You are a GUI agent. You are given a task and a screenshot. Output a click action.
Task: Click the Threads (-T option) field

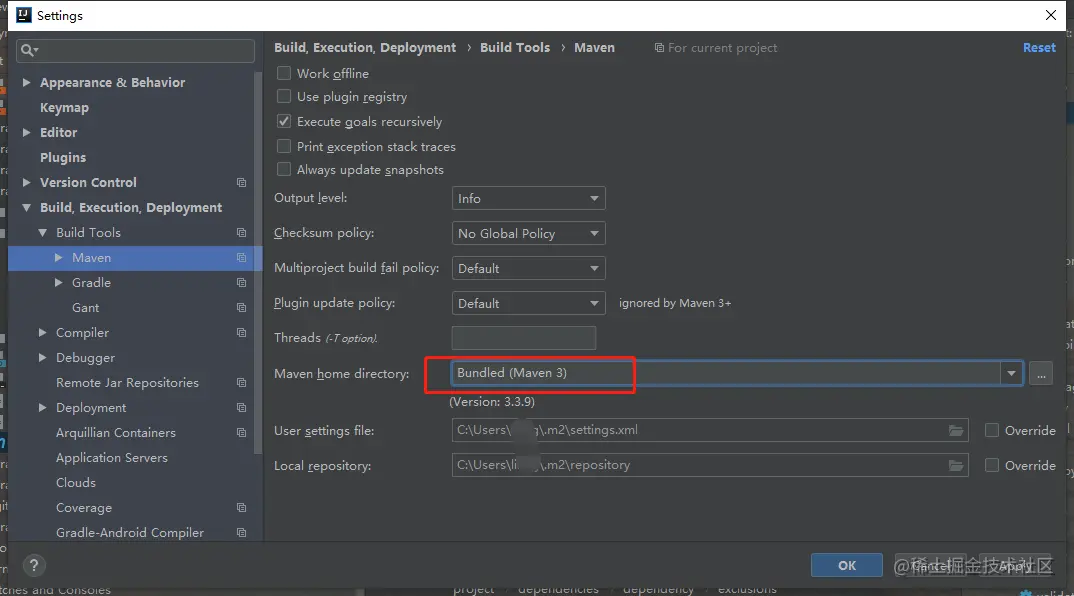click(523, 338)
